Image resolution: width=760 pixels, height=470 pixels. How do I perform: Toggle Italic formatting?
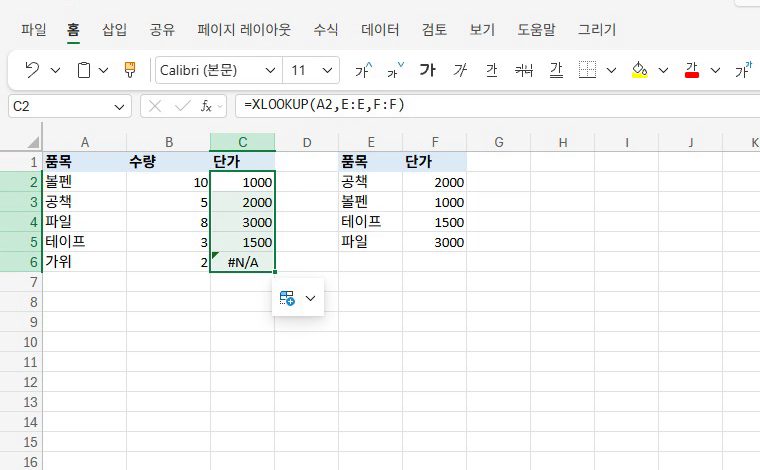tap(459, 70)
